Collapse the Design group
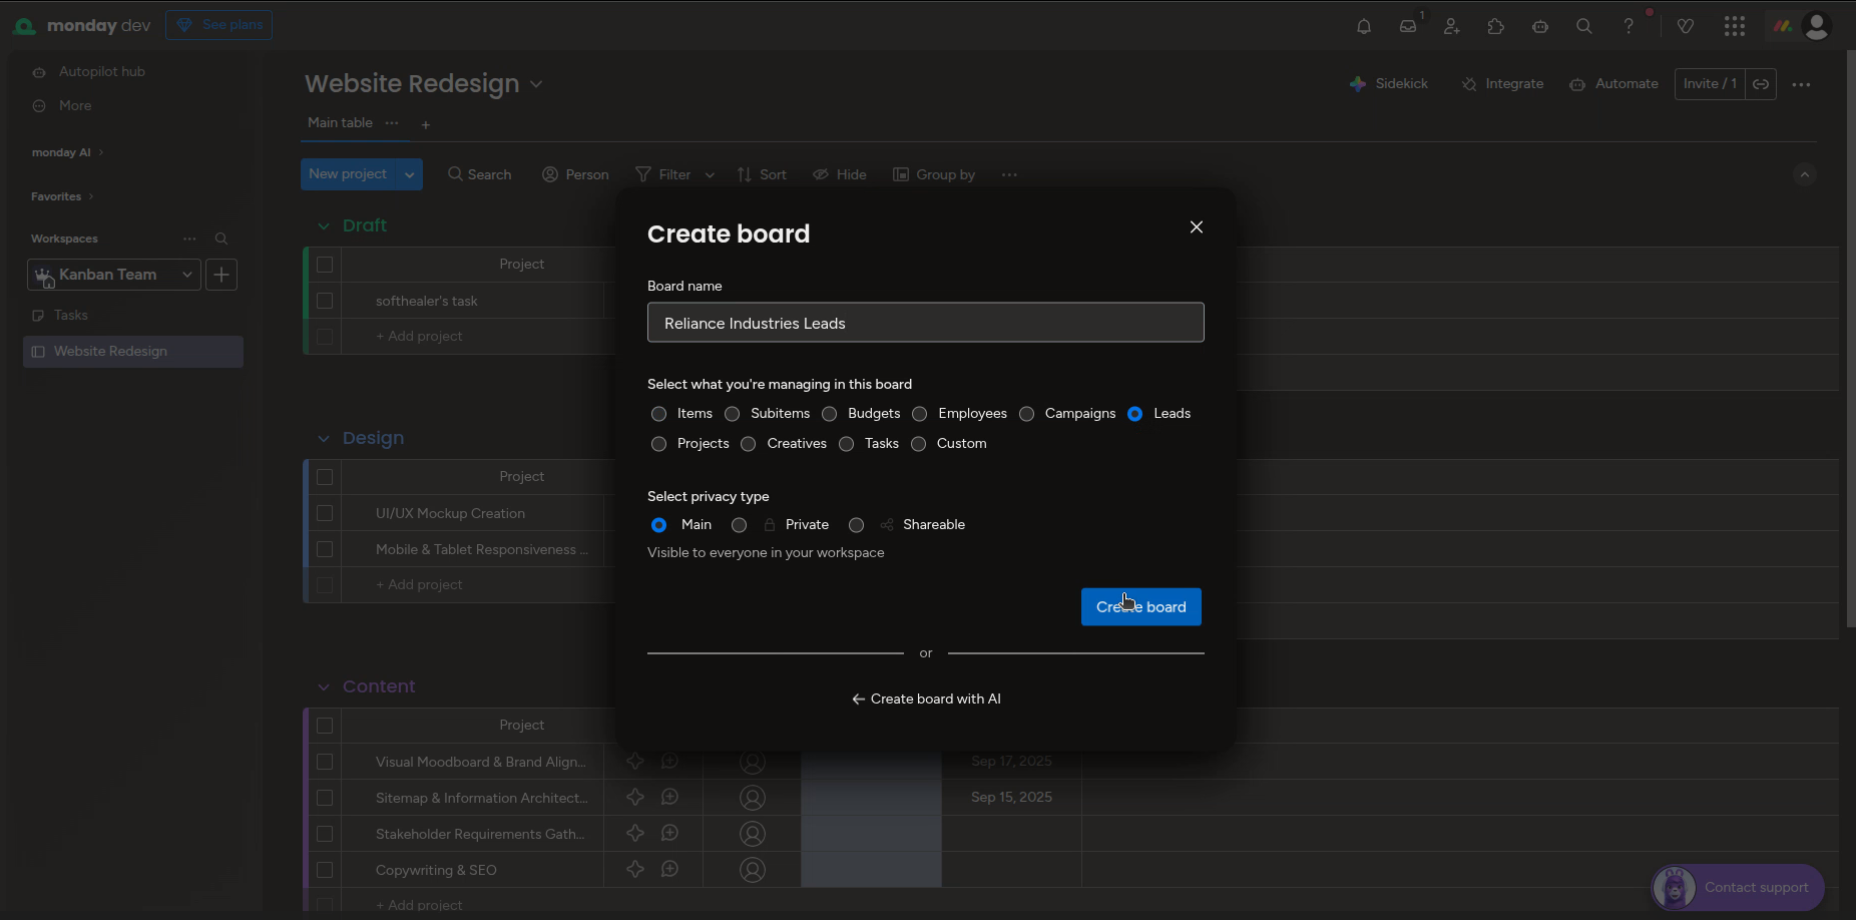This screenshot has height=920, width=1856. [323, 439]
